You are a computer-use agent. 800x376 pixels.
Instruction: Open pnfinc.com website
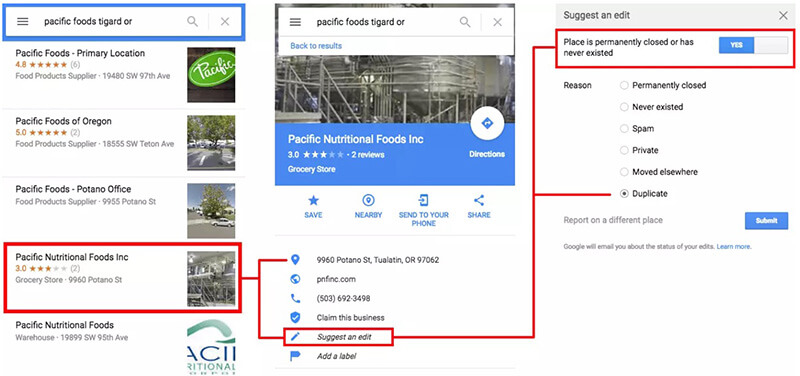pyautogui.click(x=336, y=279)
